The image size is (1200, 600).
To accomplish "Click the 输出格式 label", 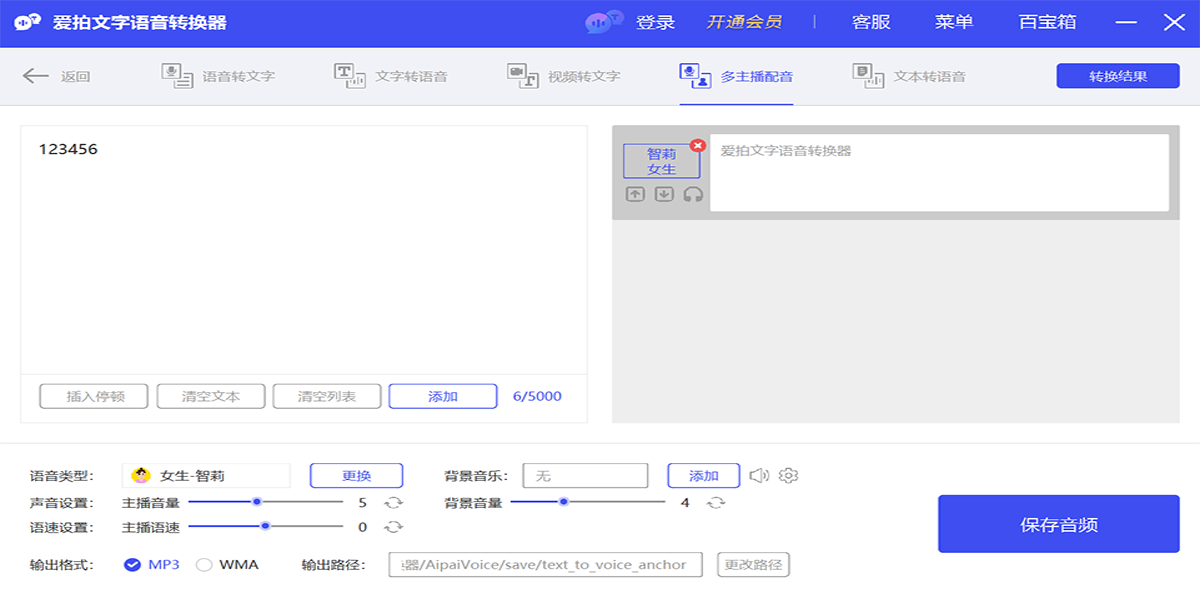I will [61, 565].
